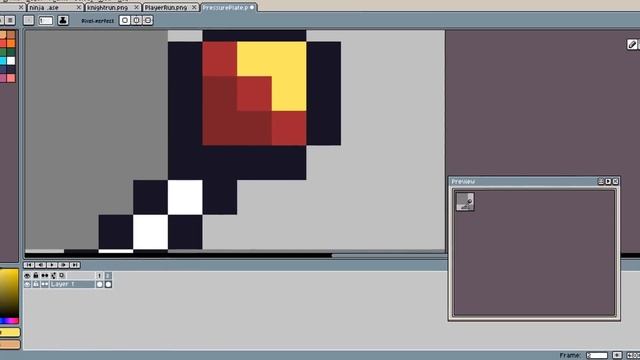The width and height of the screenshot is (640, 360).
Task: Lock Layer 1 using its padlock icon
Action: coord(36,284)
